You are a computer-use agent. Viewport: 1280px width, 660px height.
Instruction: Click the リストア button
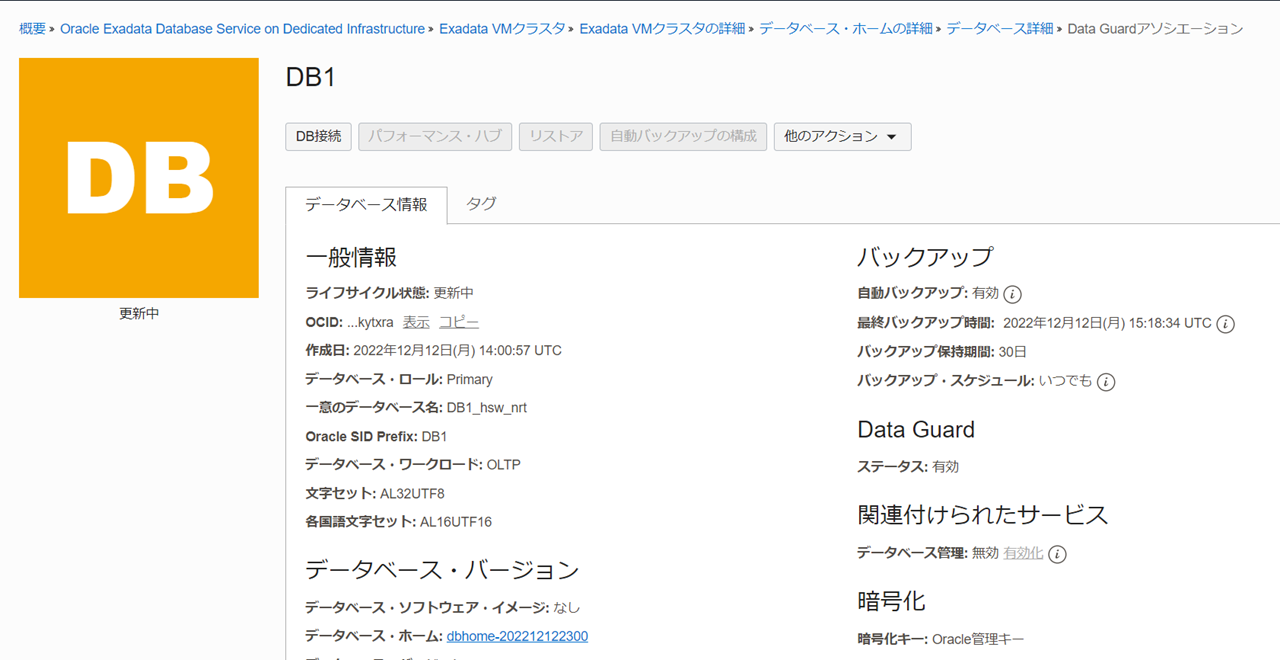556,136
